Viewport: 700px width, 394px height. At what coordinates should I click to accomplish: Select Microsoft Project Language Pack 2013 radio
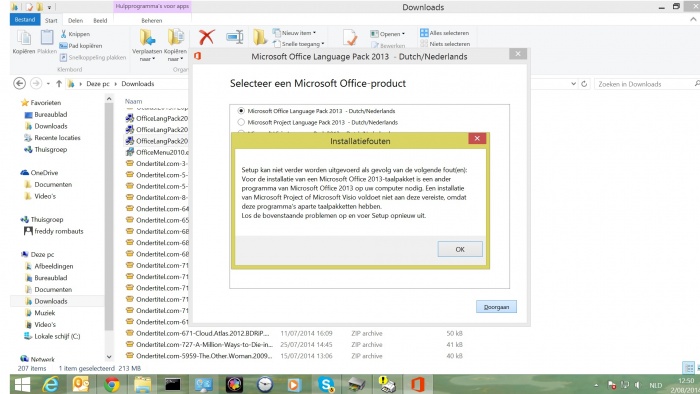click(241, 122)
